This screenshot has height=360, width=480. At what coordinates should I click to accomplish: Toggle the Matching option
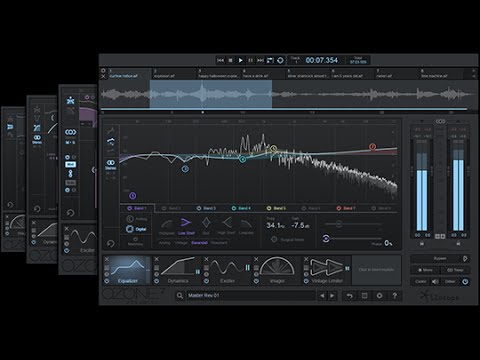click(135, 242)
